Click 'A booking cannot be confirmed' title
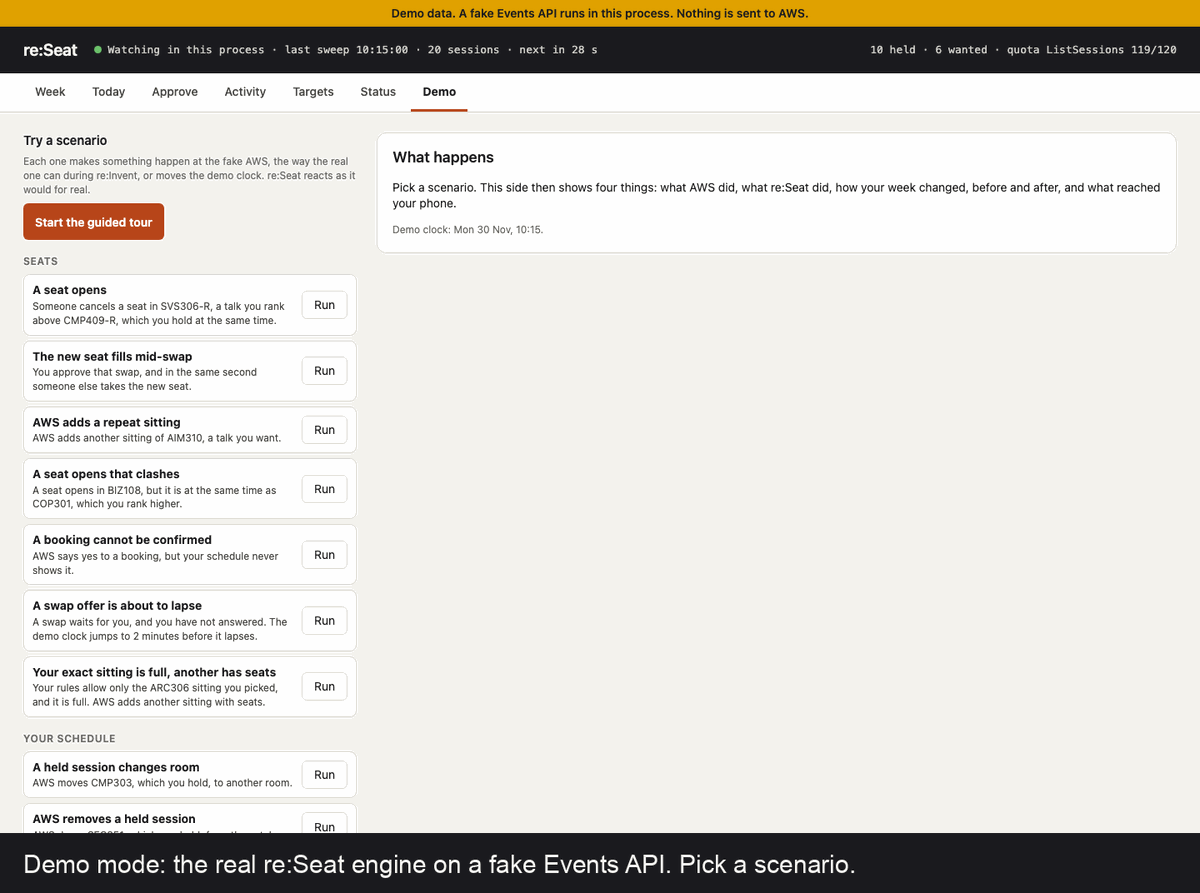Screen dimensions: 1200x893 (122, 539)
